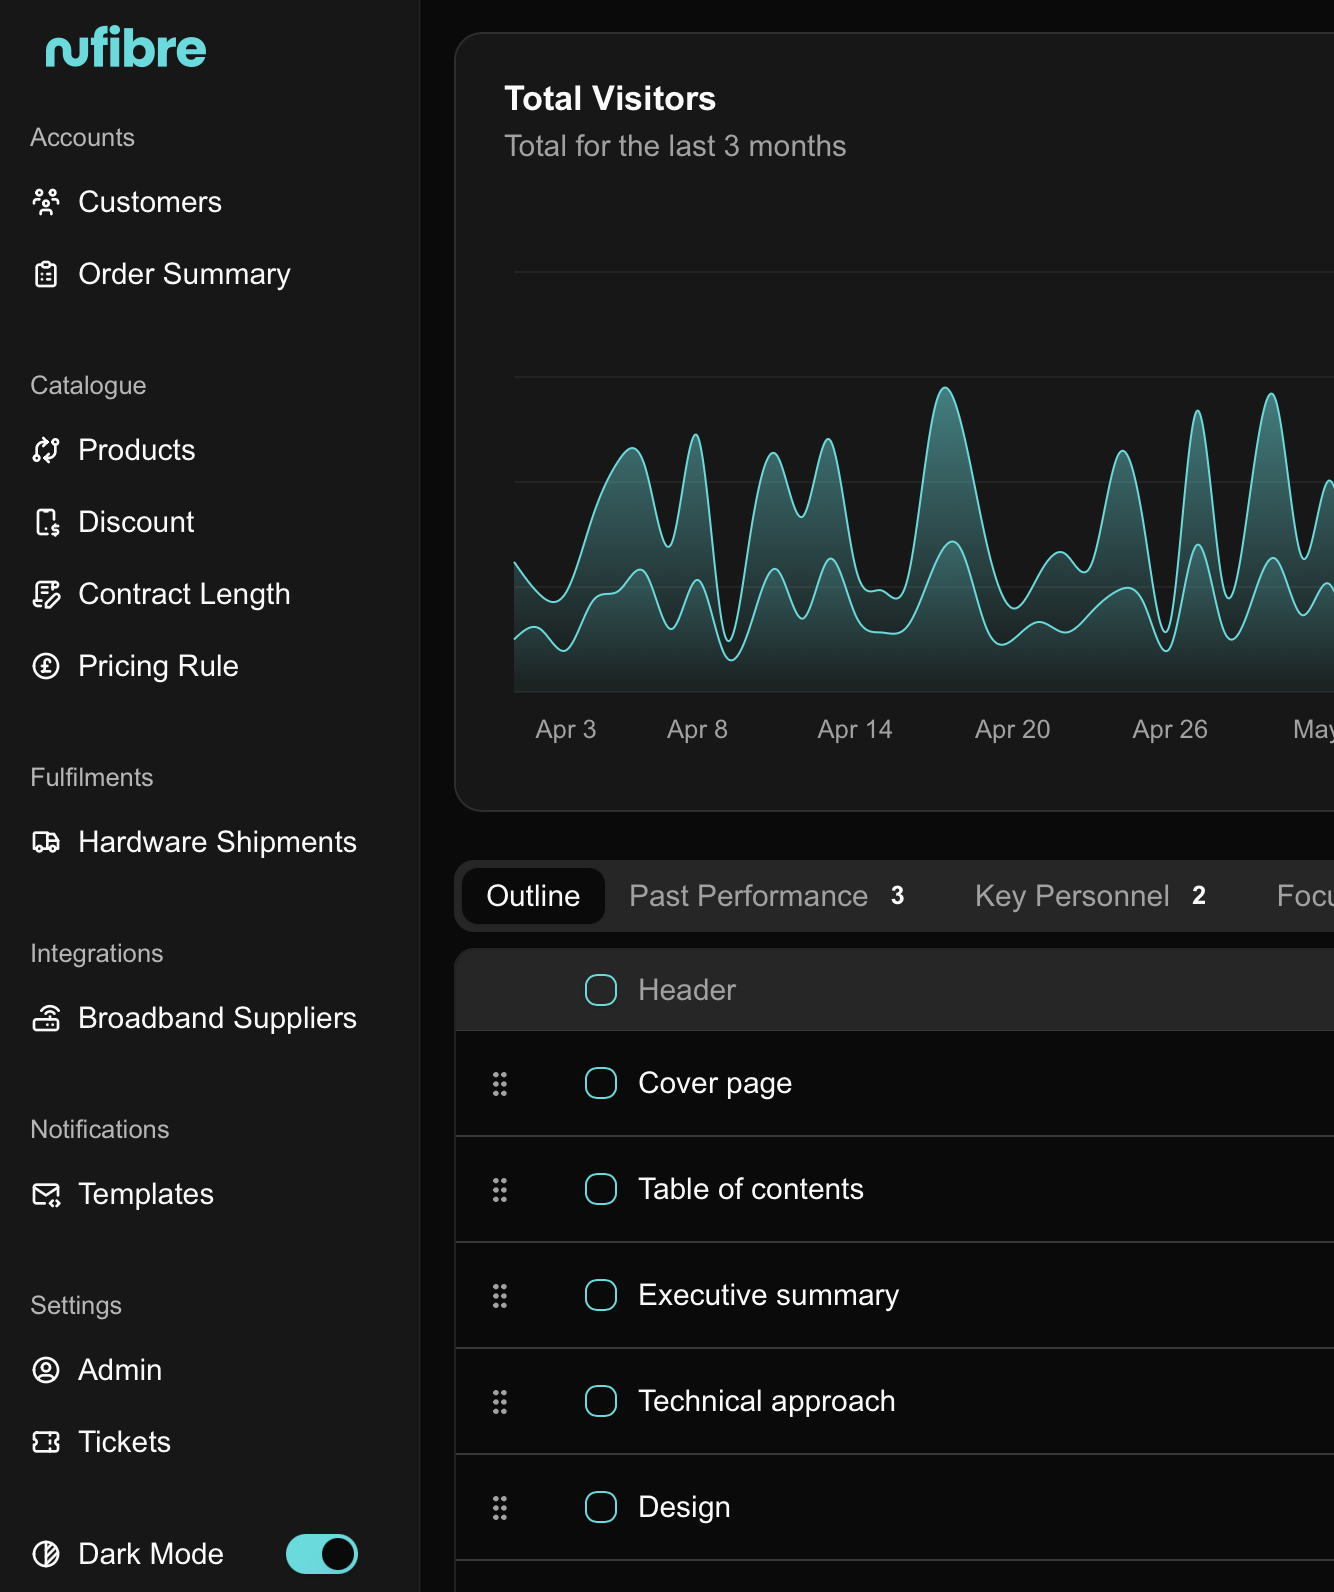
Task: Click the Contract Length icon
Action: [x=46, y=594]
